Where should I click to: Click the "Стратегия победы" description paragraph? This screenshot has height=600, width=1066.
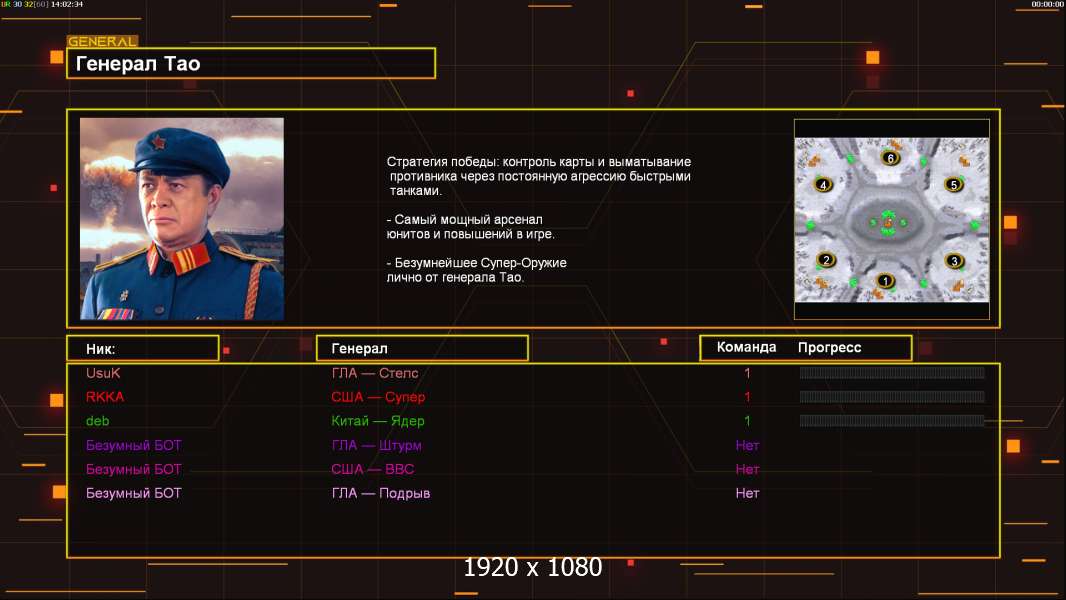(539, 176)
